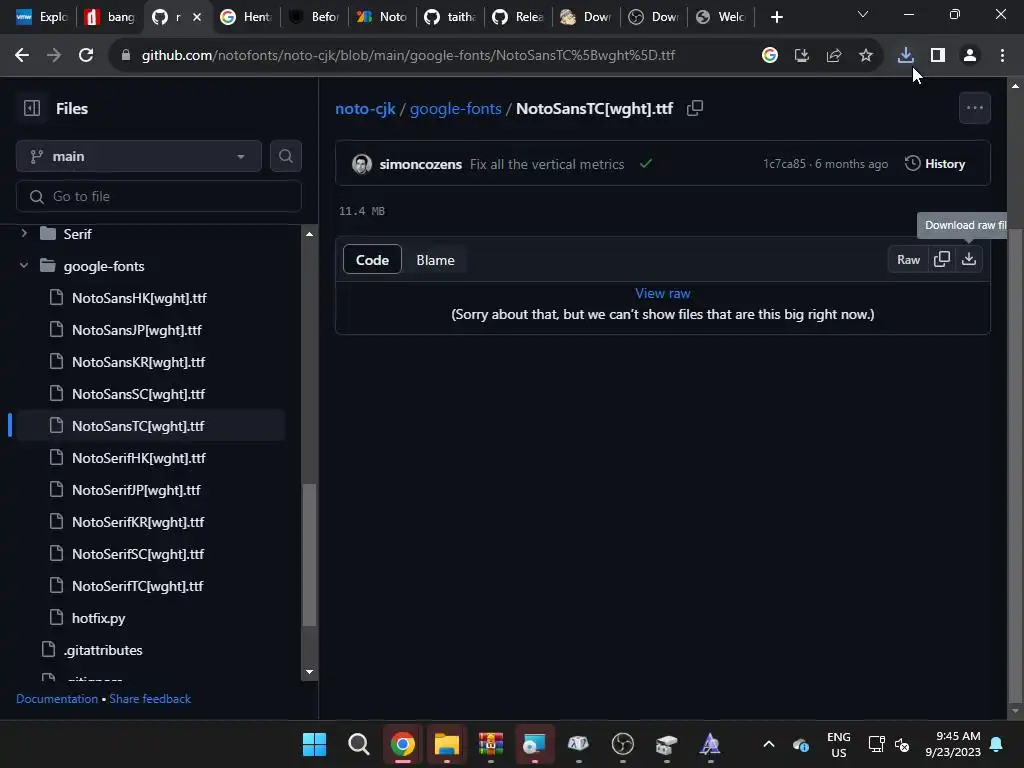Click the History clock link

[935, 164]
